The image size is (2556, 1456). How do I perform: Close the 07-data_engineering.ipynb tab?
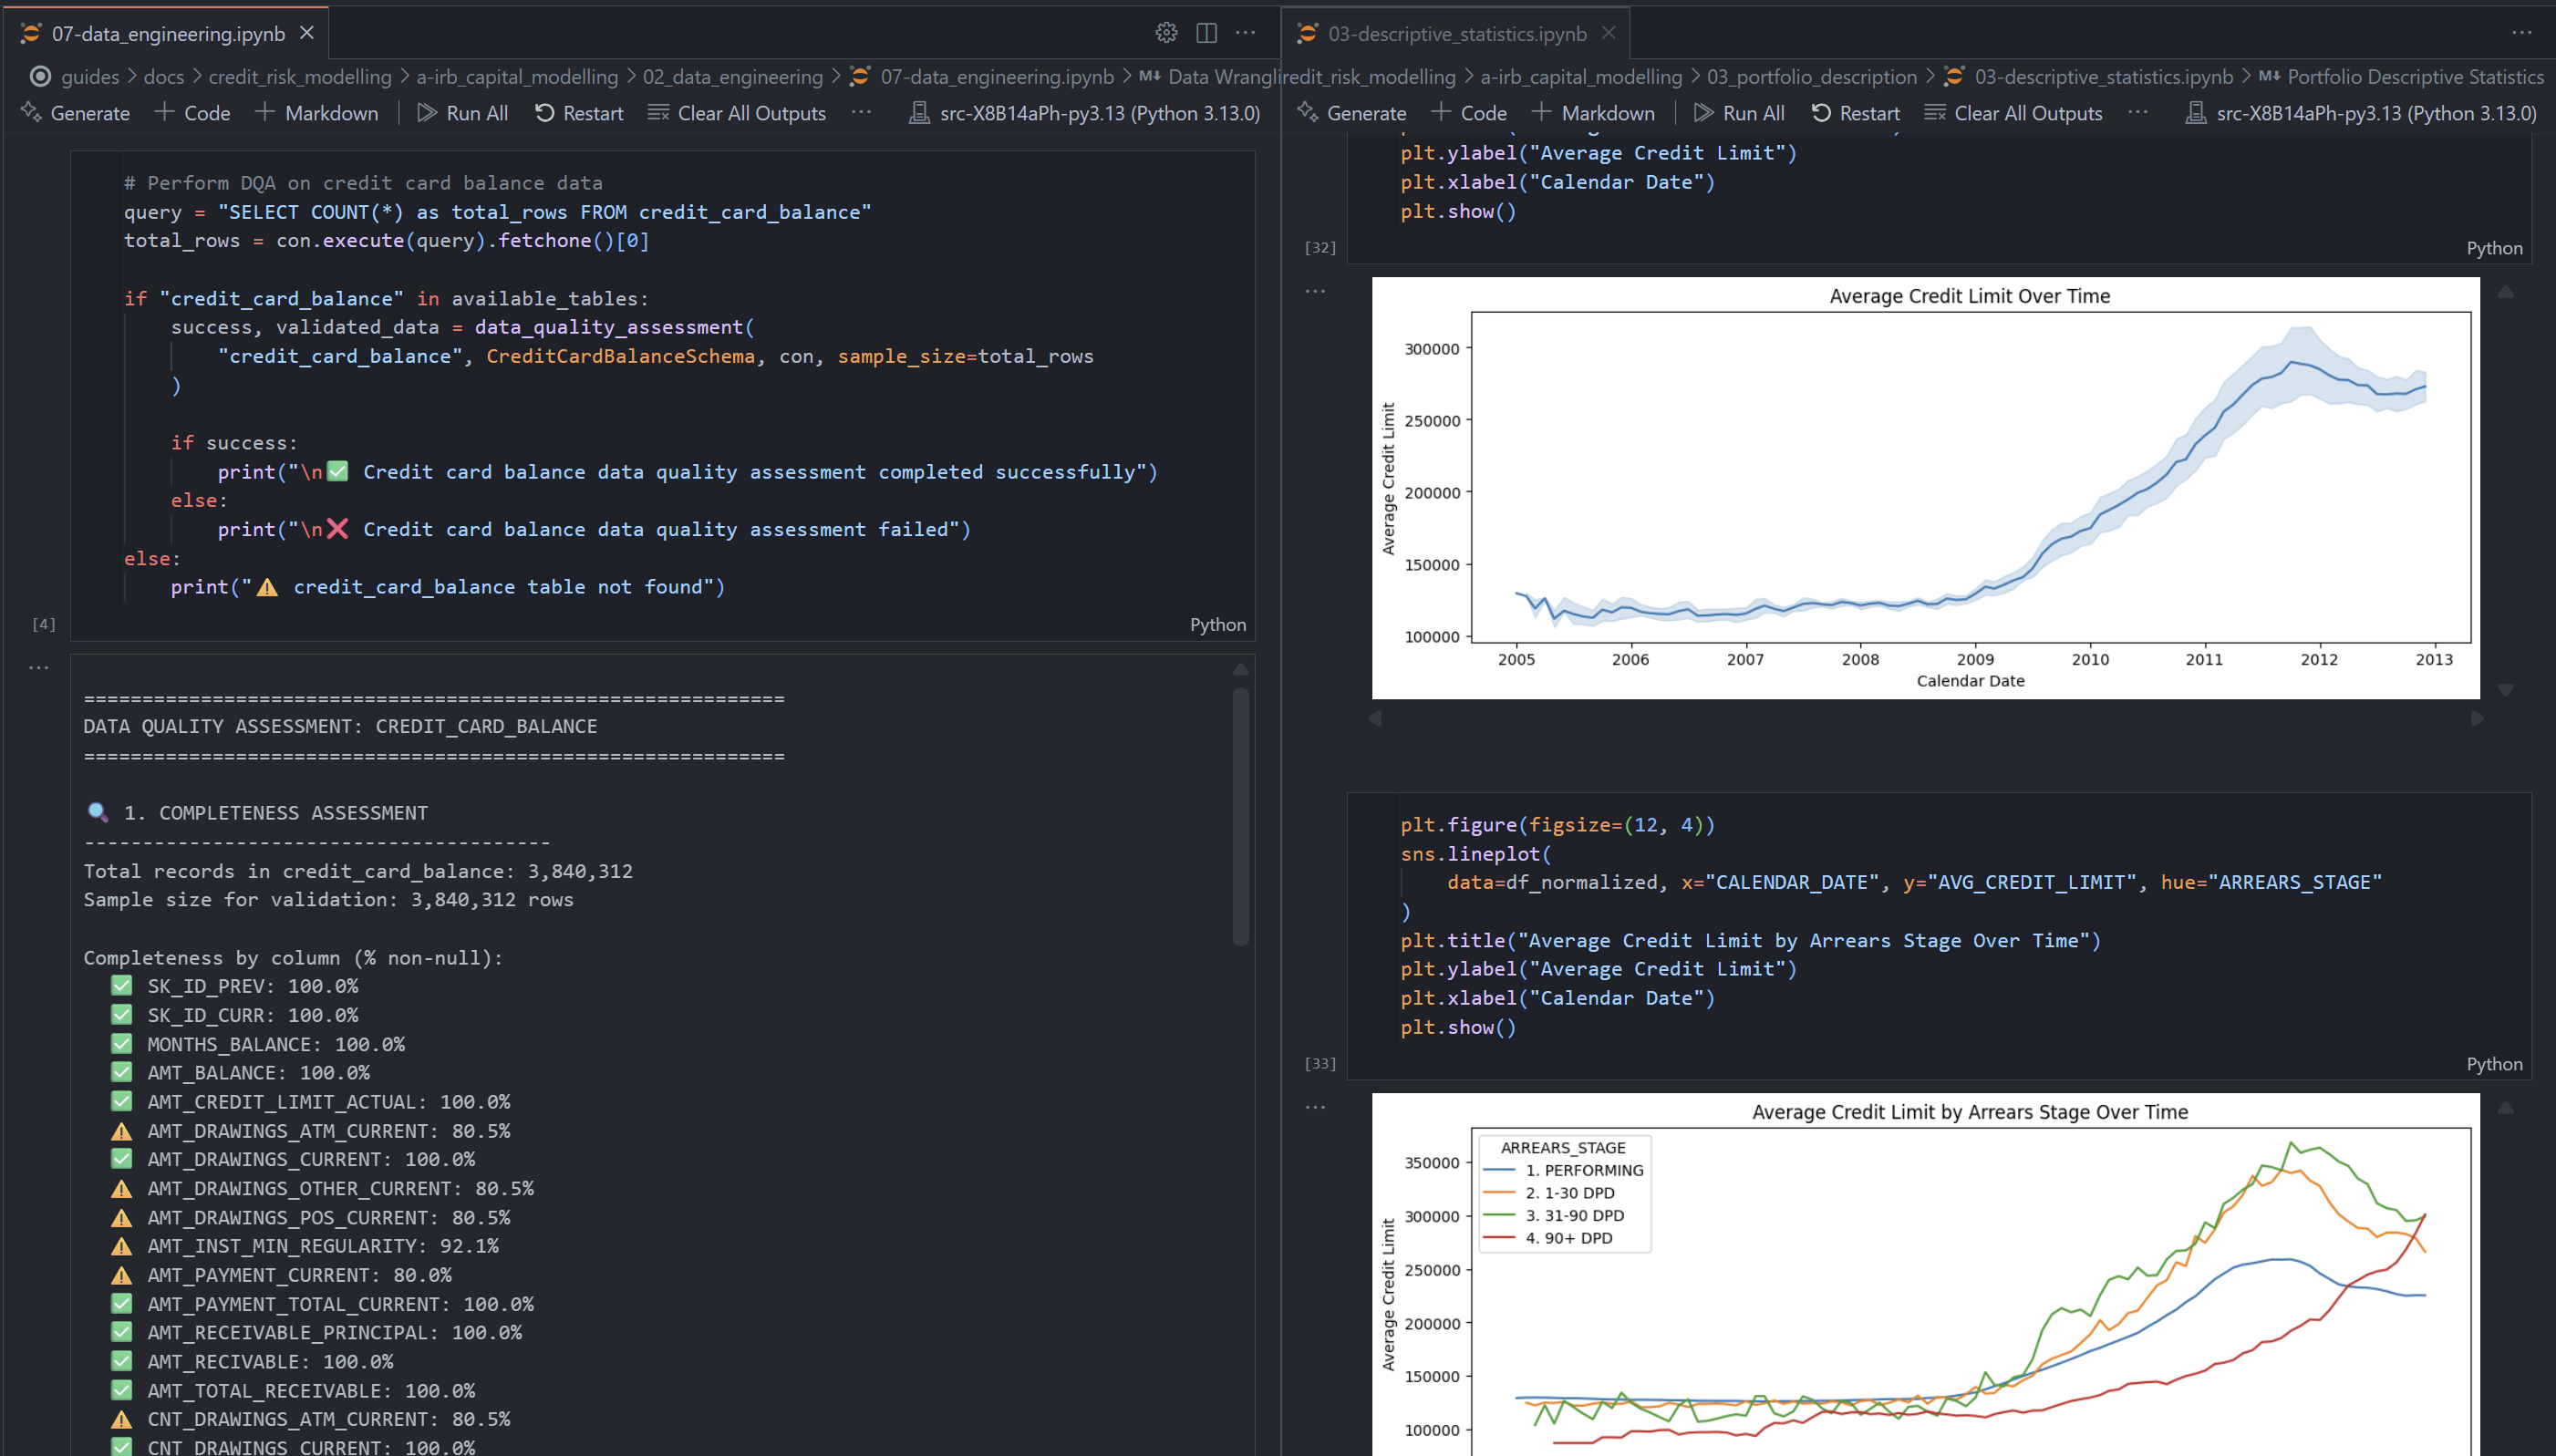pyautogui.click(x=307, y=33)
